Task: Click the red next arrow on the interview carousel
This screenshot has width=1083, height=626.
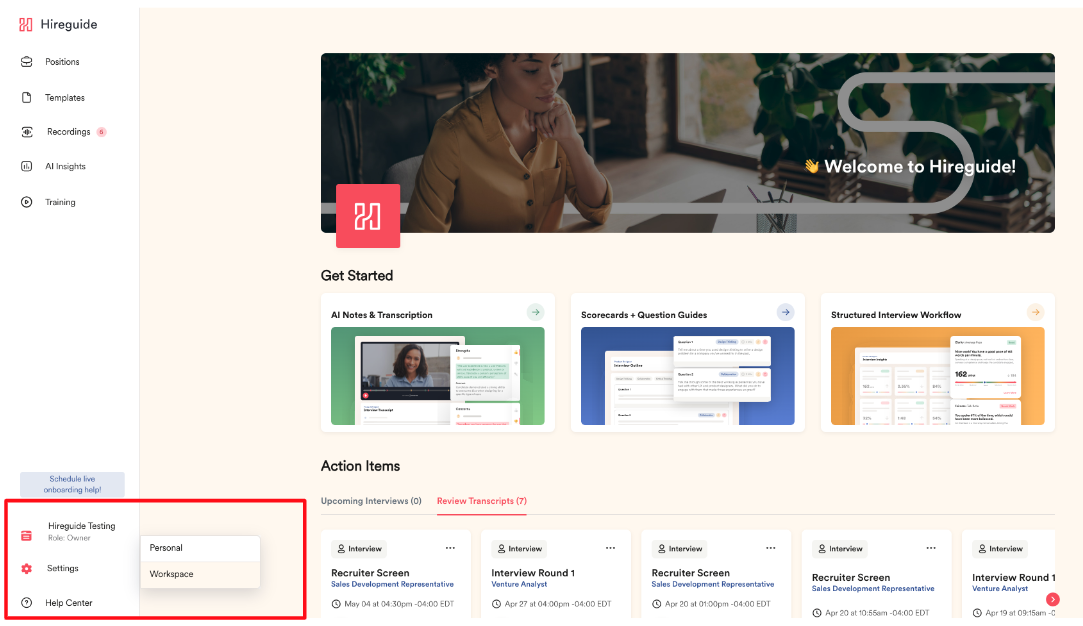Action: (1053, 600)
